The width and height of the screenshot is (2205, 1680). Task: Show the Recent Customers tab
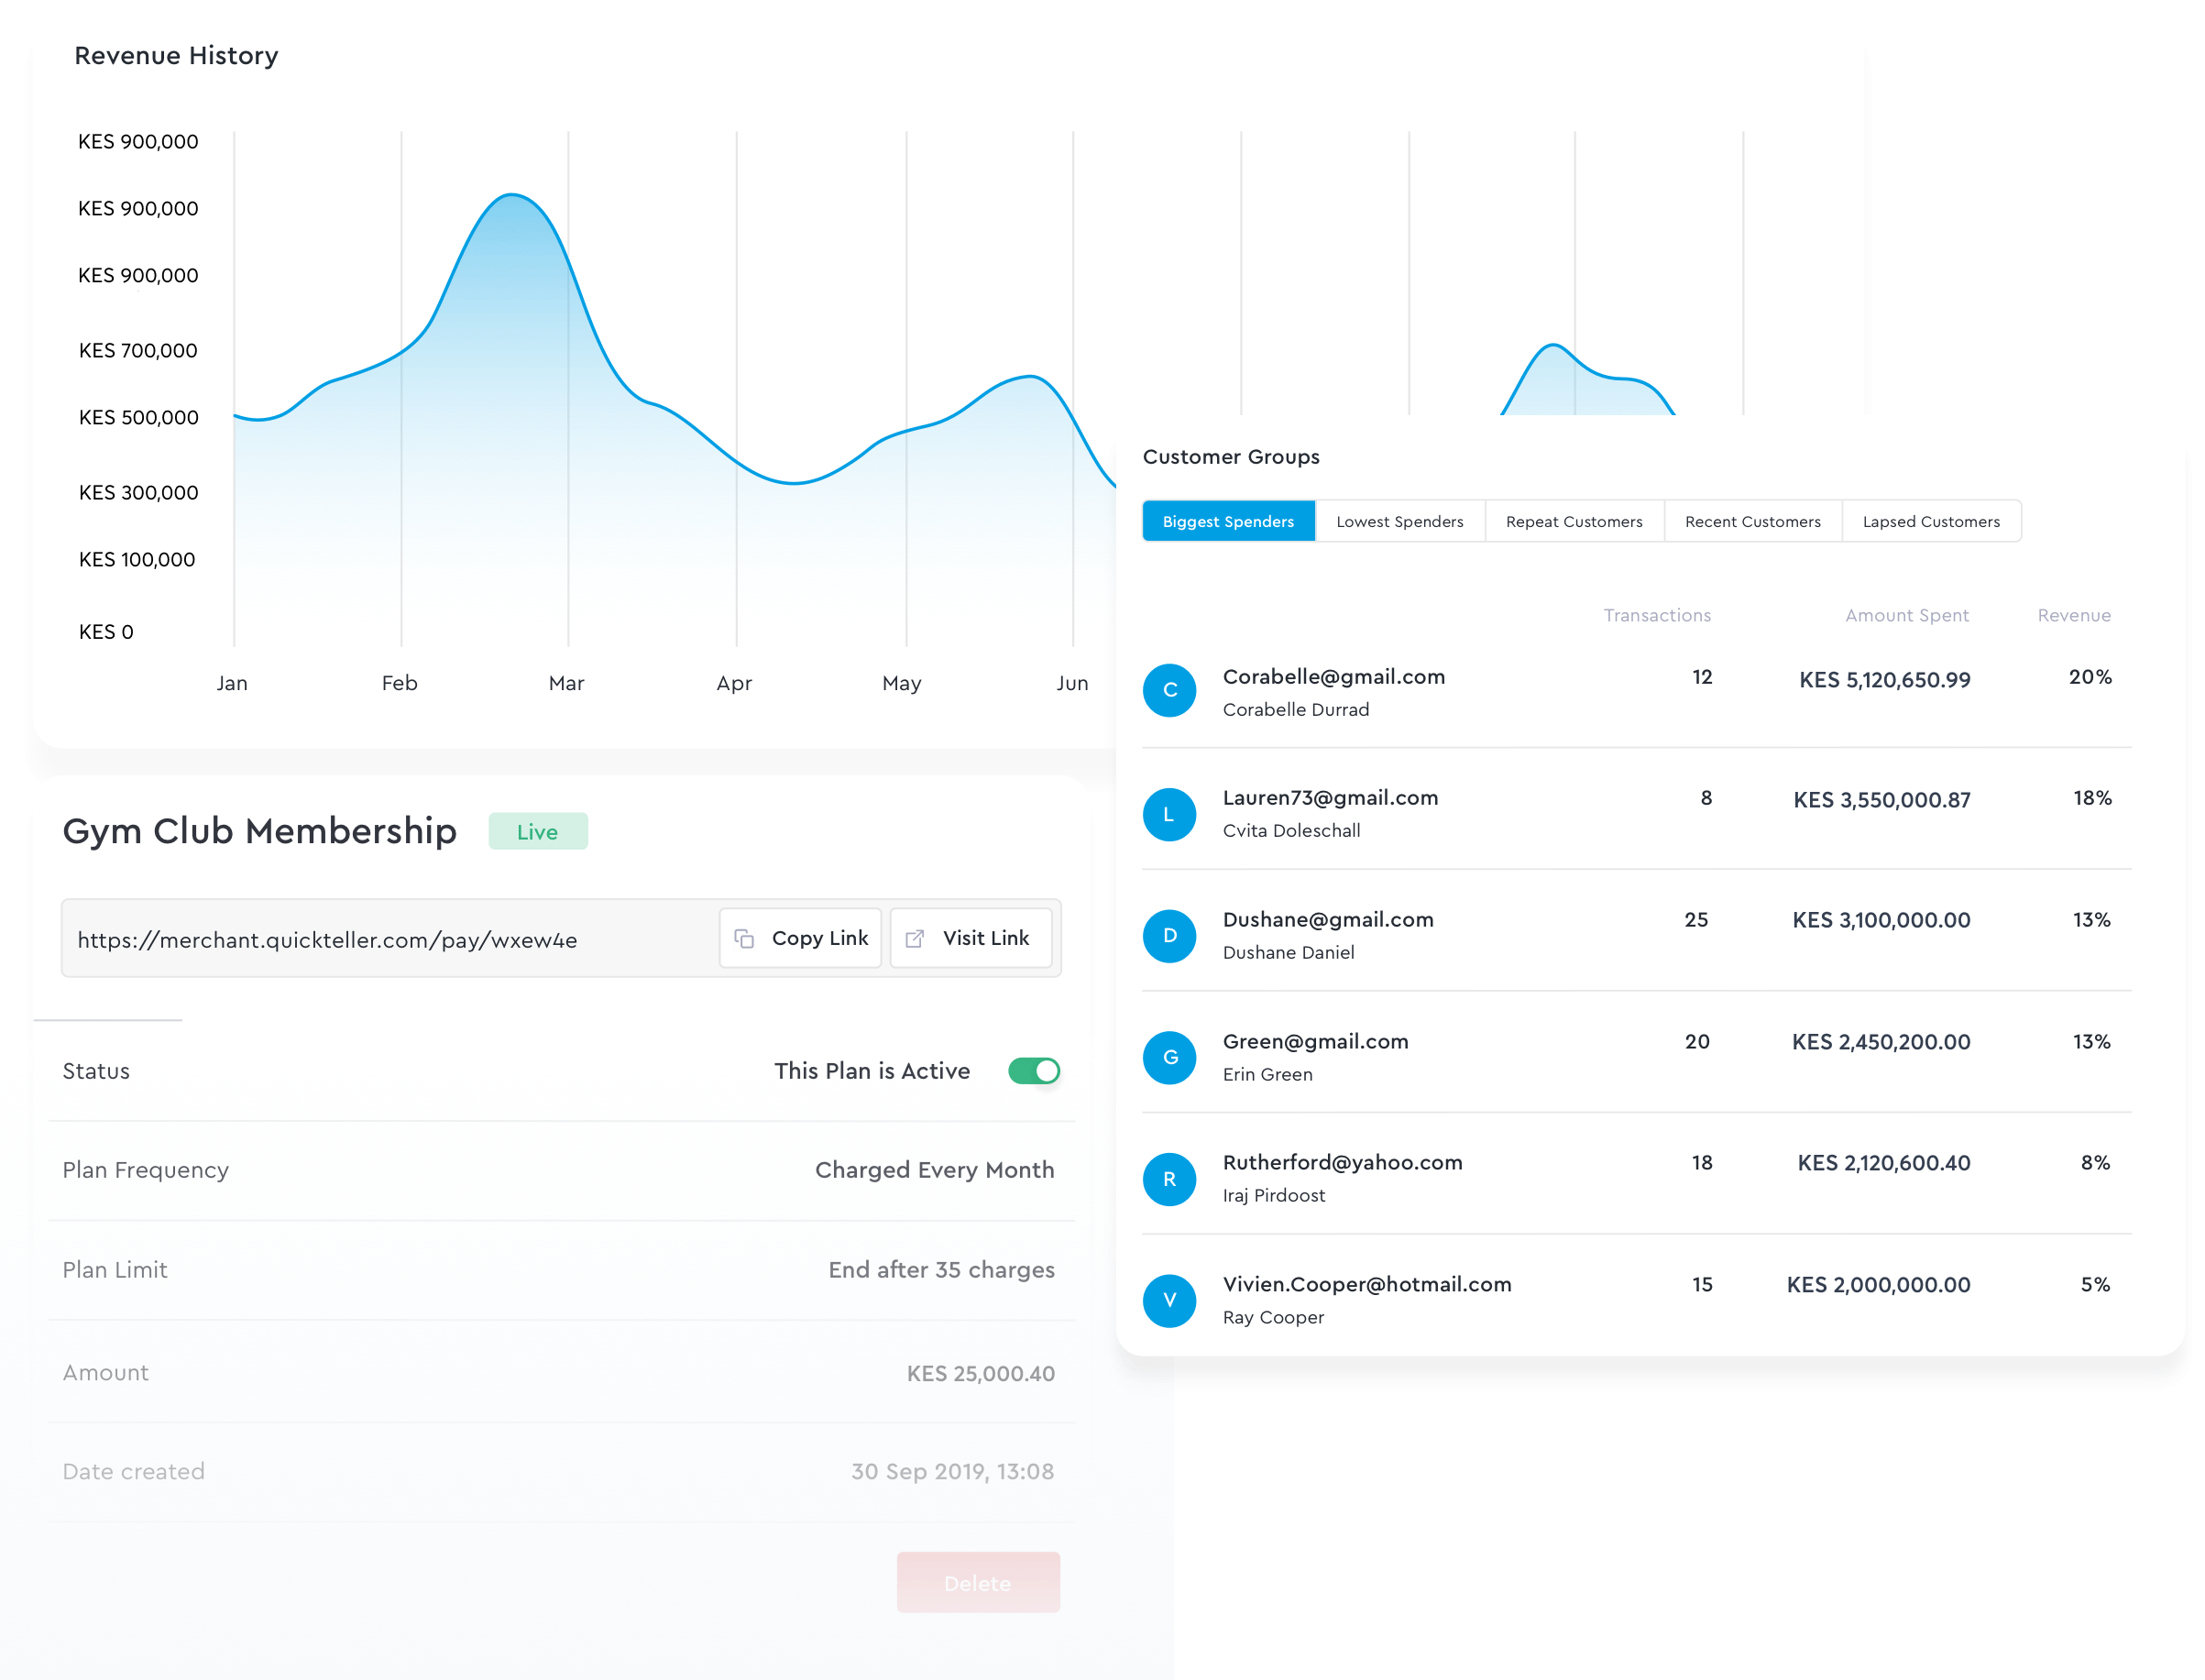[x=1752, y=521]
